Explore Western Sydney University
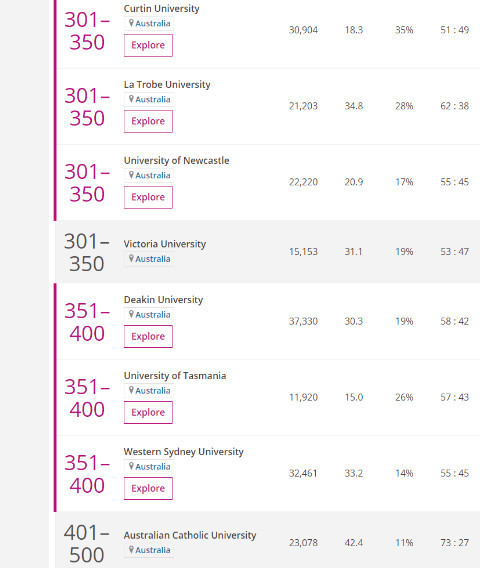Viewport: 480px width, 568px height. tap(148, 489)
